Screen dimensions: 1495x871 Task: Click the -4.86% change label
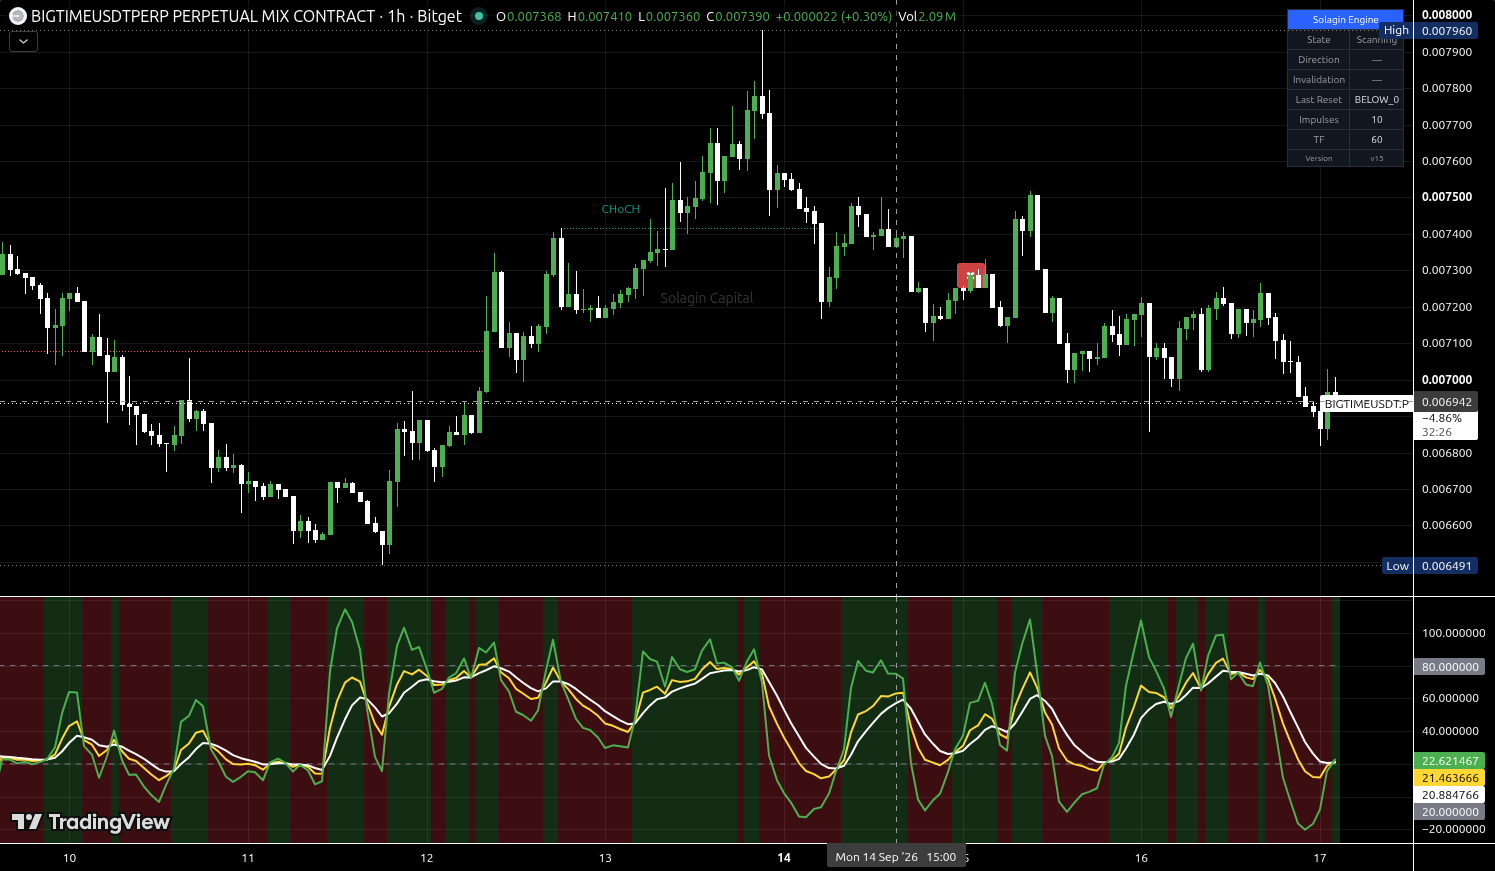(1442, 418)
